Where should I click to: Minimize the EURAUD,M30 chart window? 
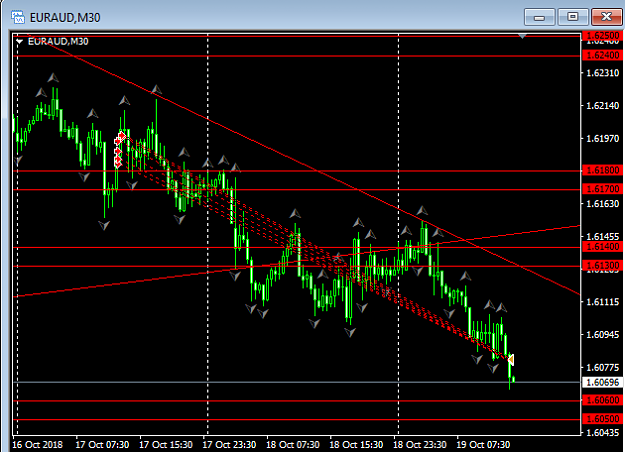click(x=539, y=18)
